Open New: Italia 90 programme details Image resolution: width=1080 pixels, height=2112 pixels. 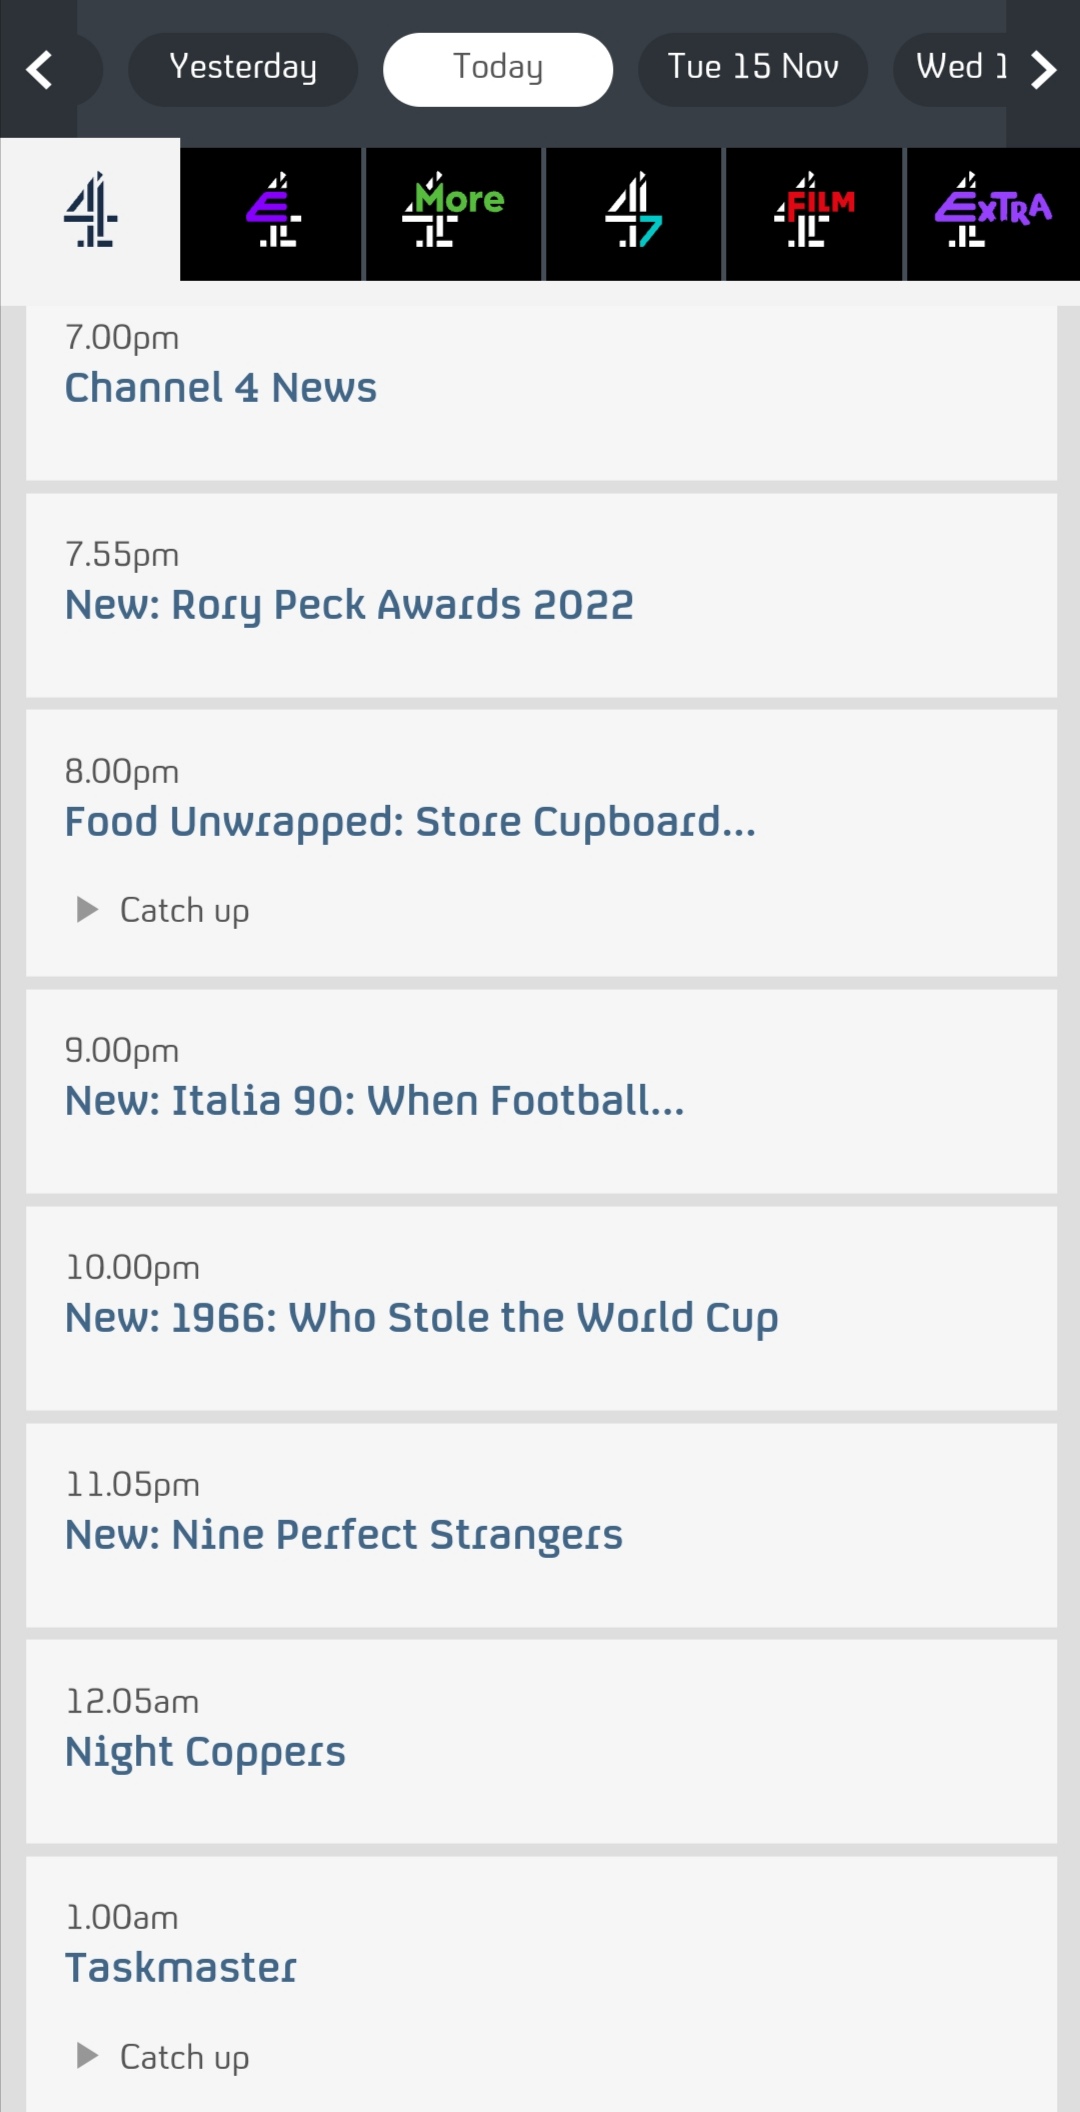click(541, 1091)
